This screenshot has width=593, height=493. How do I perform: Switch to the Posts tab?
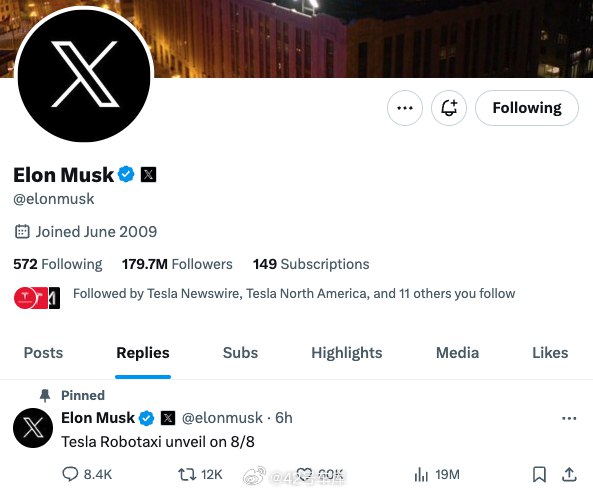(x=43, y=353)
